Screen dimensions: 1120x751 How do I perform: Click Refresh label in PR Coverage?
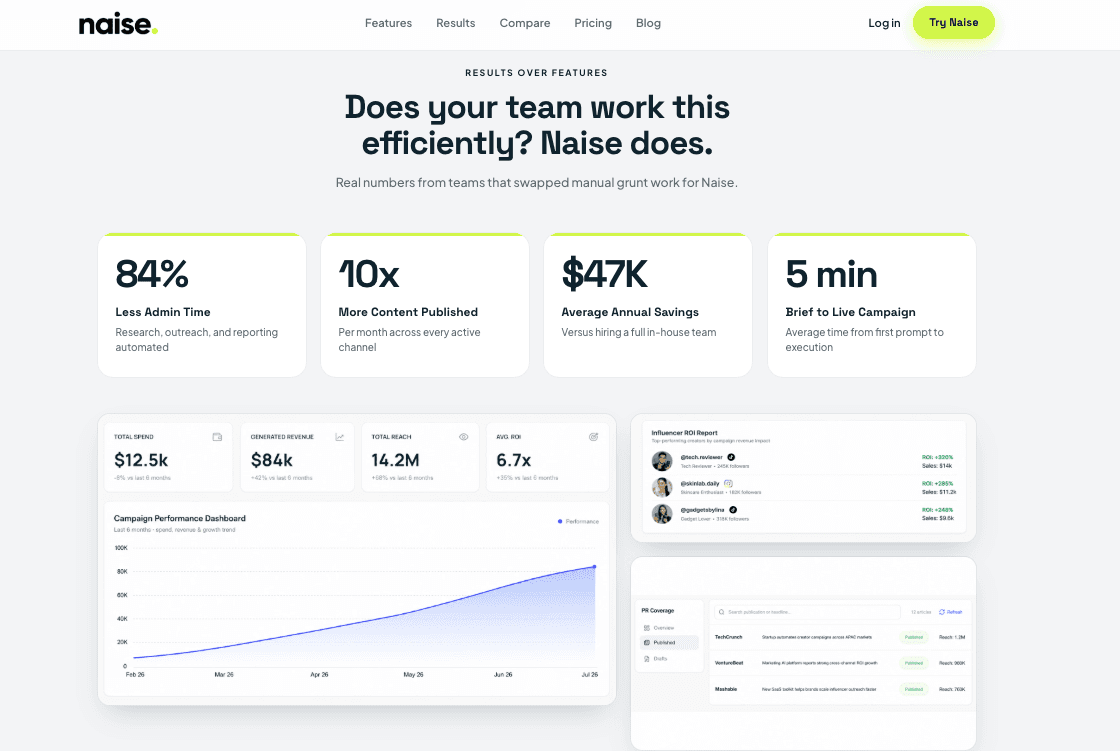tap(954, 612)
